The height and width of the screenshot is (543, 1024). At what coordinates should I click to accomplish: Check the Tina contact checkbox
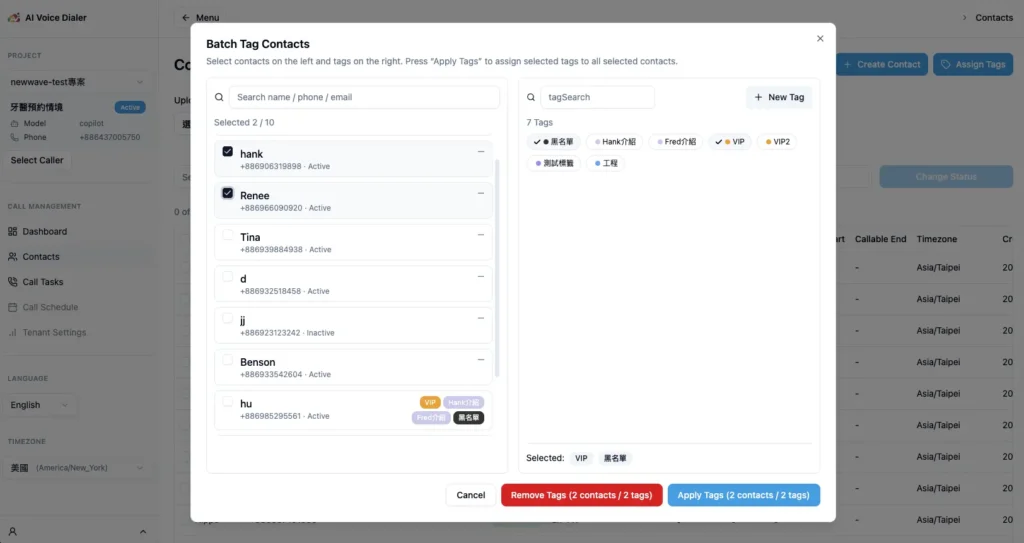click(228, 235)
